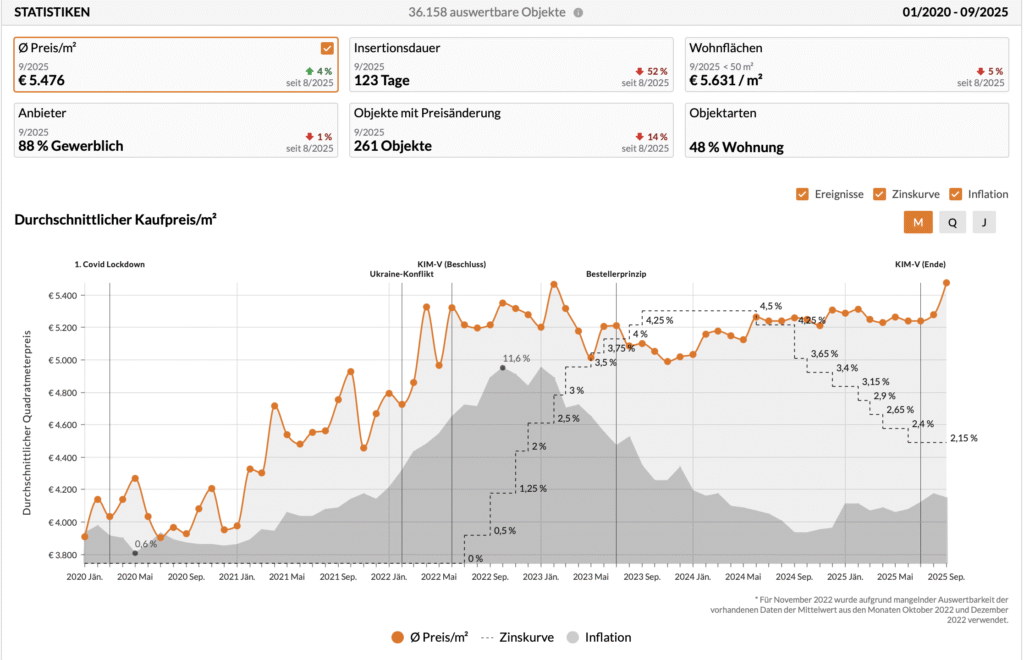Select the monthly M view button
Viewport: 1024px width, 660px height.
pyautogui.click(x=917, y=223)
